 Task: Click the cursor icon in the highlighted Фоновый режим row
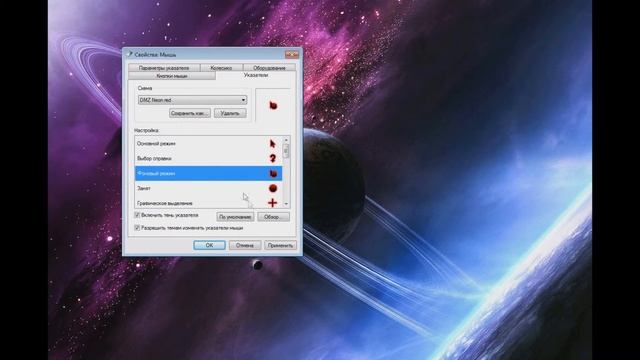(273, 173)
